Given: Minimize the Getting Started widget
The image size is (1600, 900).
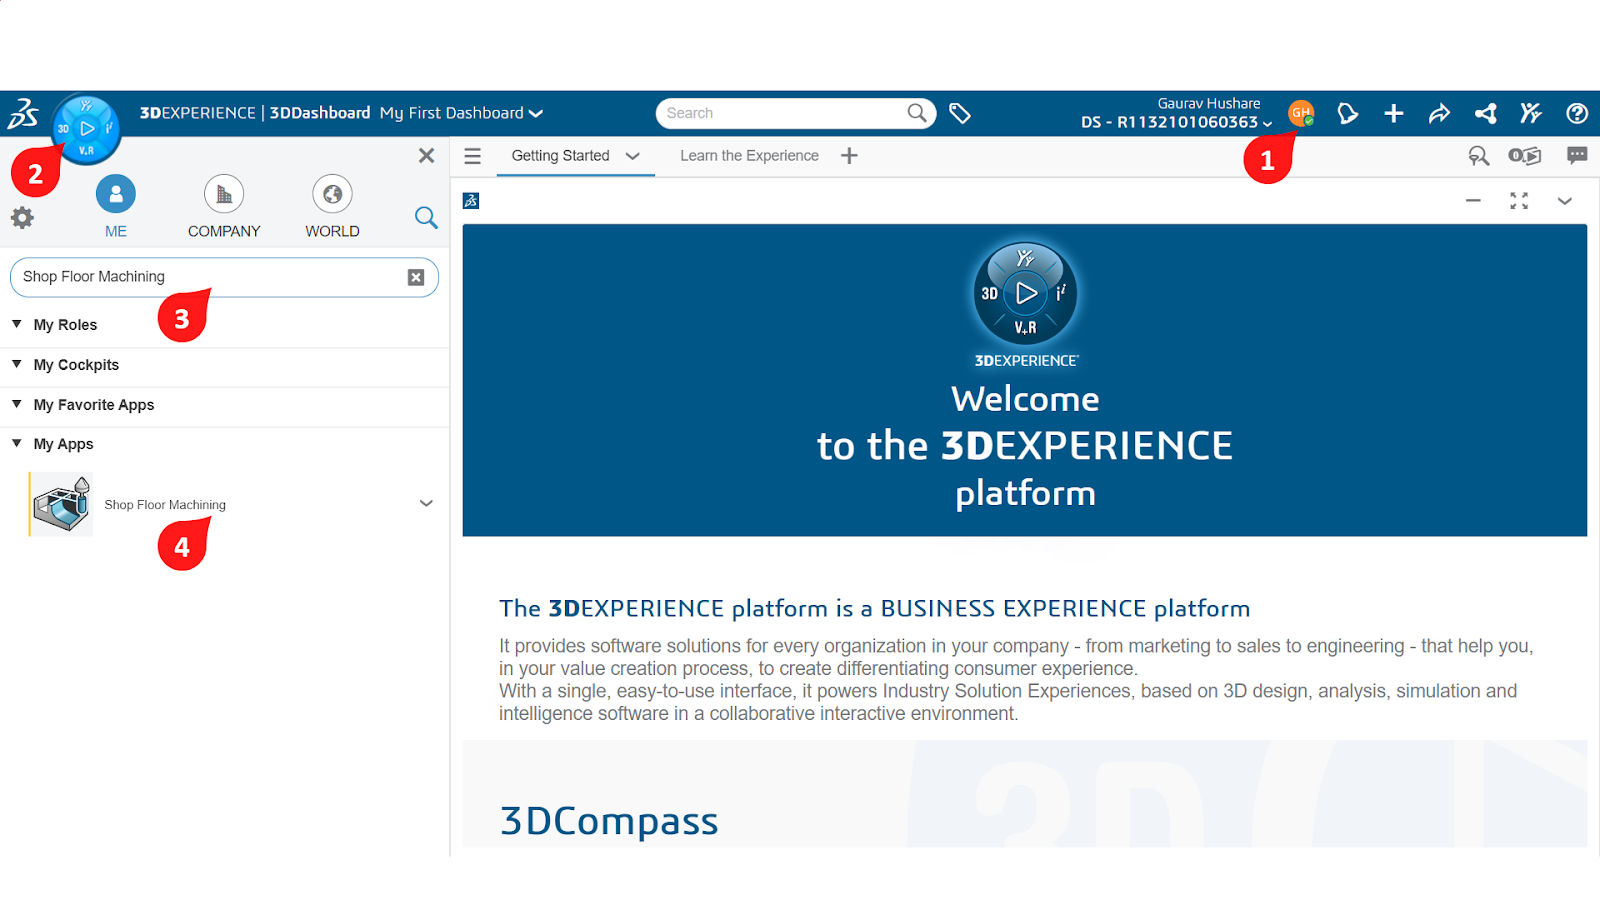Looking at the screenshot, I should (1473, 201).
